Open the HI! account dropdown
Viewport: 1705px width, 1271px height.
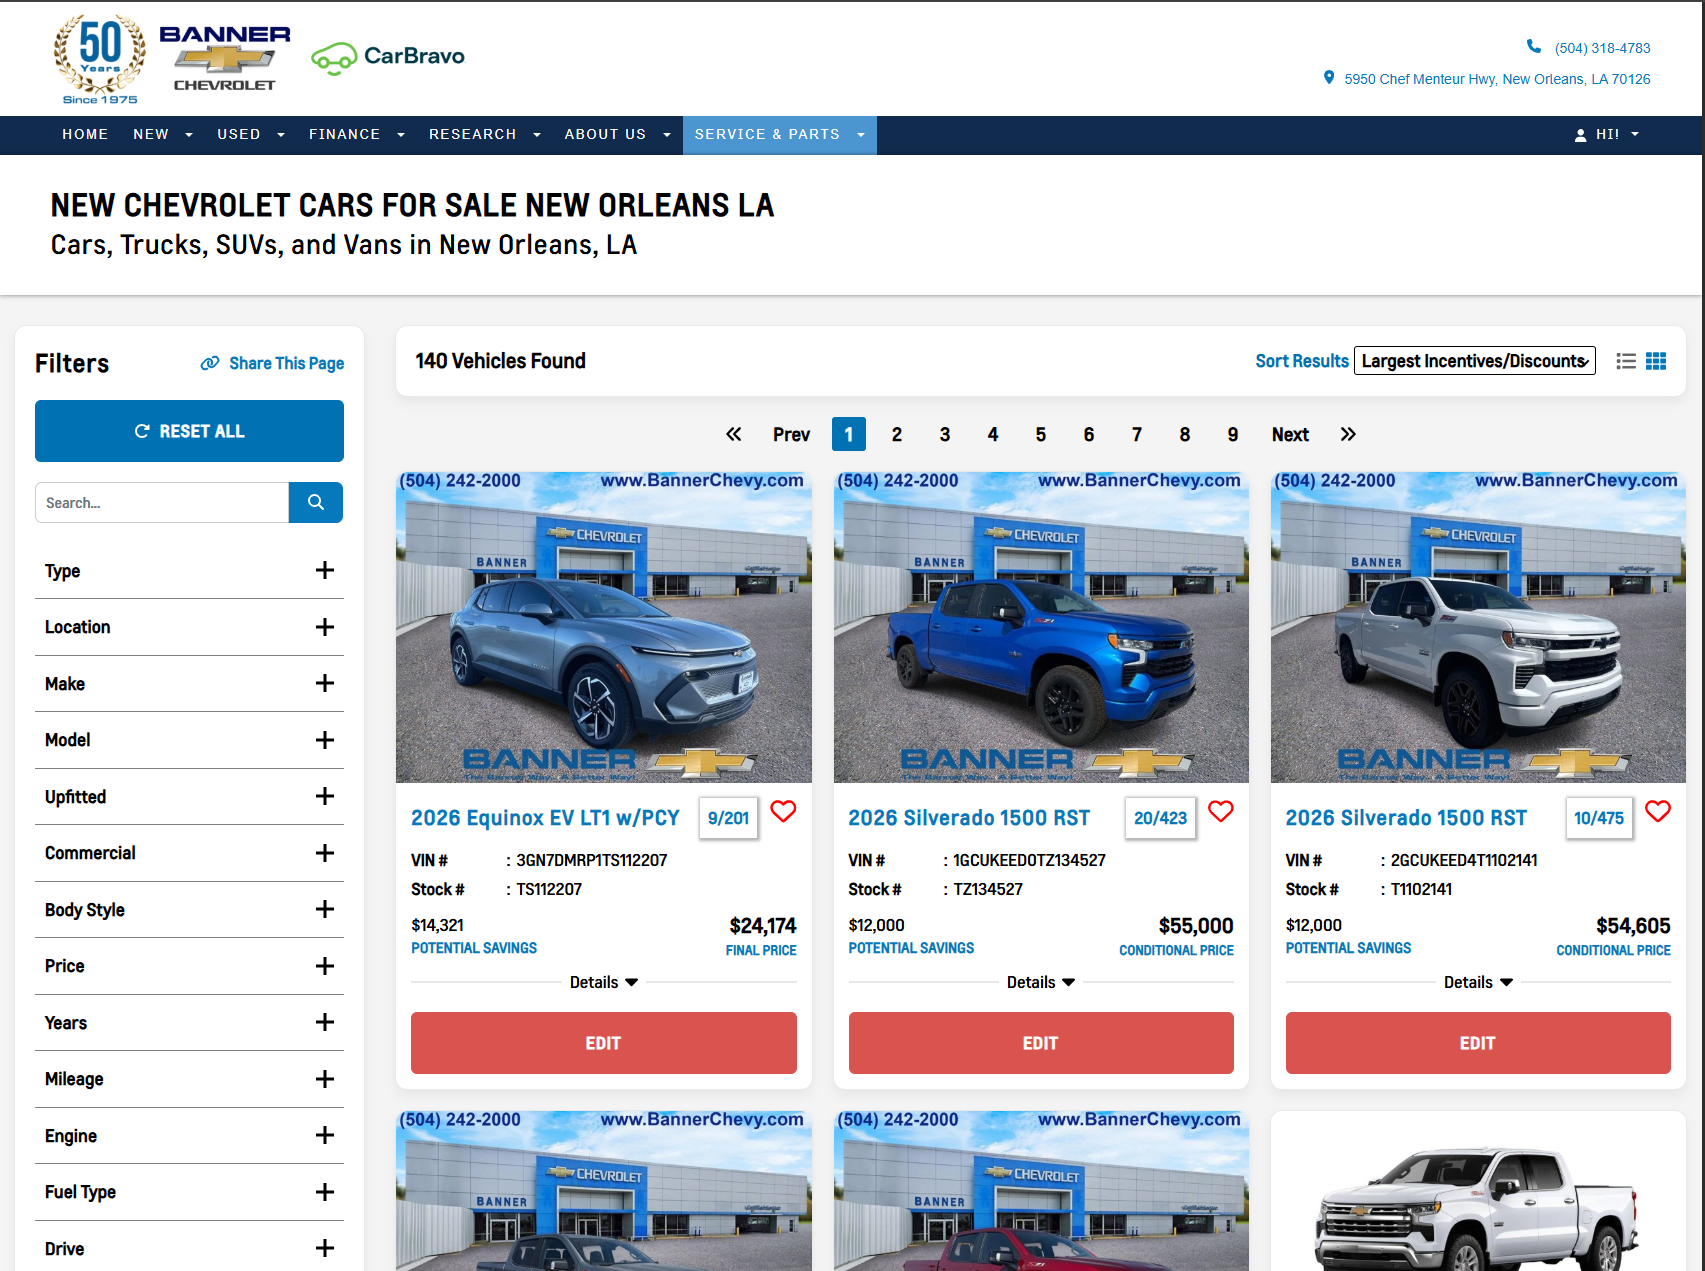point(1607,134)
